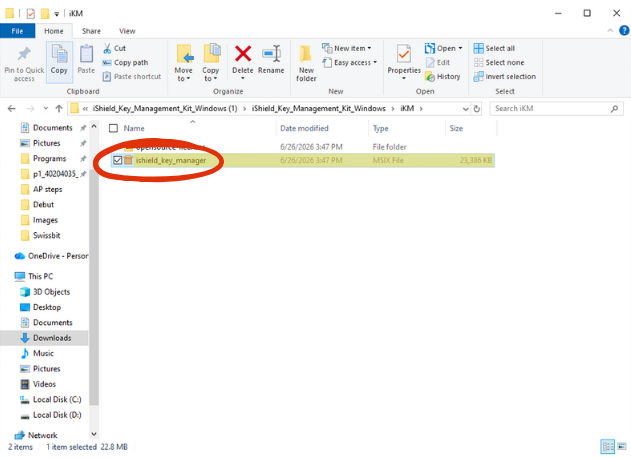
Task: Collapse the ribbon with the chevron
Action: click(610, 31)
